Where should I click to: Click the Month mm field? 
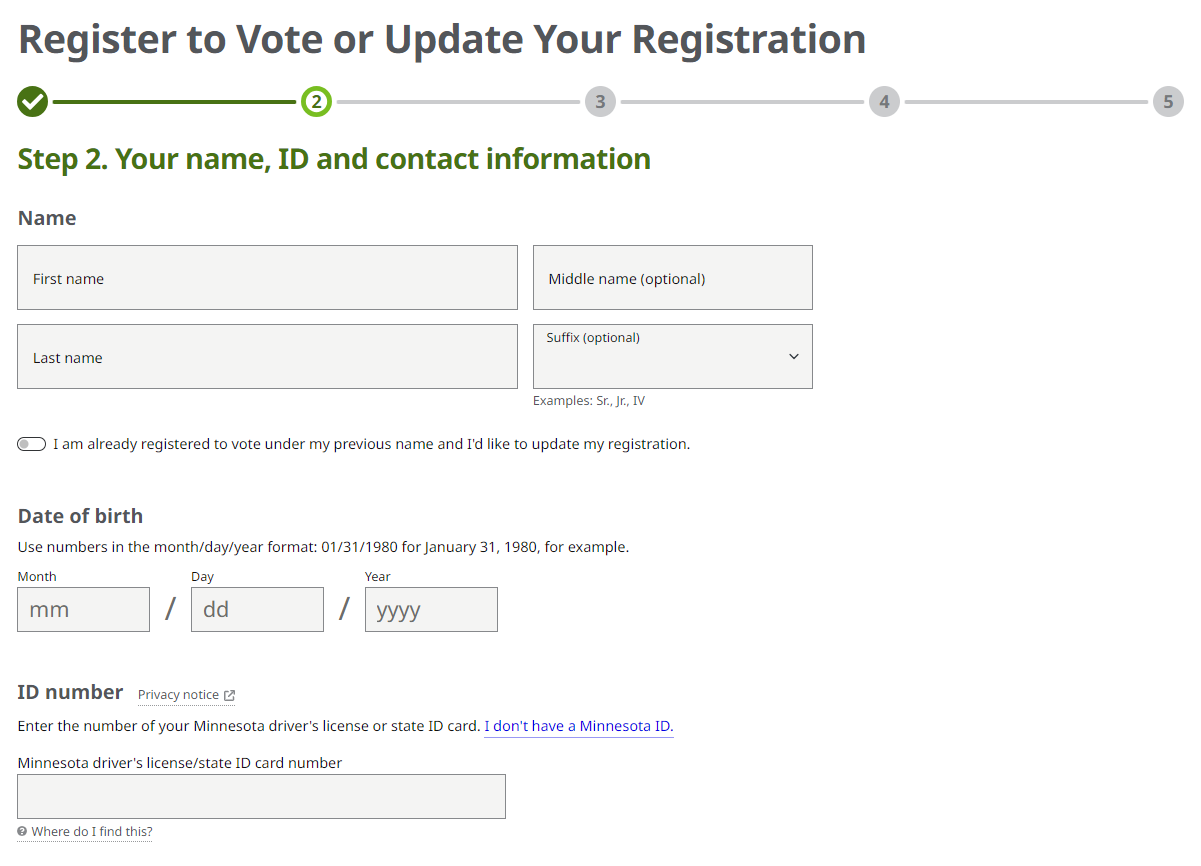coord(83,609)
